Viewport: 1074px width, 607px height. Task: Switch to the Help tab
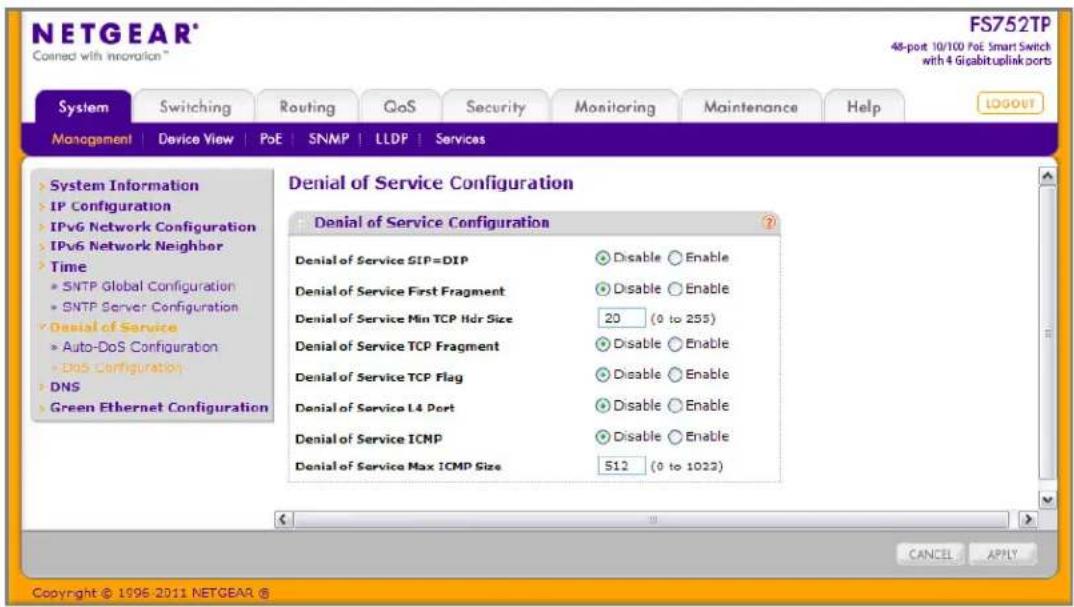(x=864, y=108)
